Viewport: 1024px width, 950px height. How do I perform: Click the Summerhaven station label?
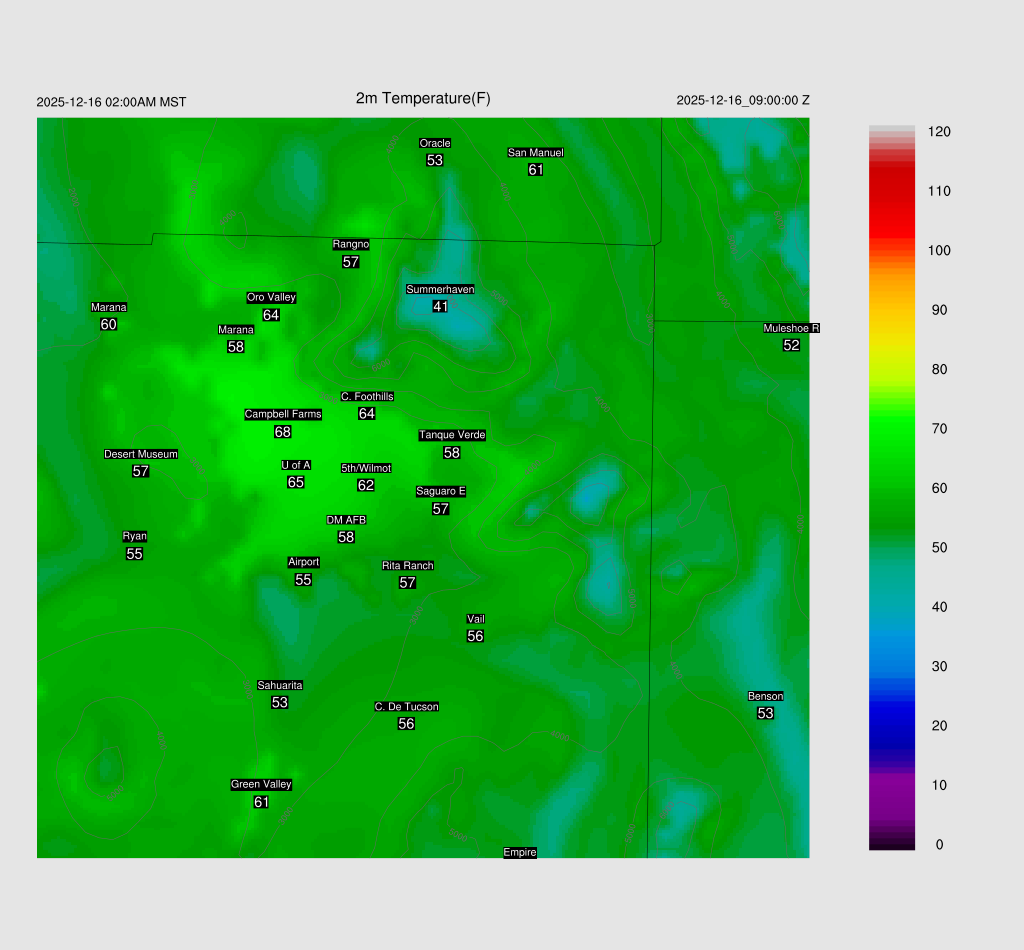(440, 290)
